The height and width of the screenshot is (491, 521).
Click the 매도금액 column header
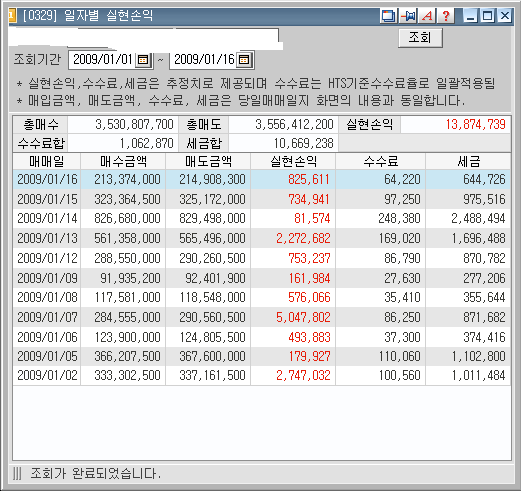(208, 161)
